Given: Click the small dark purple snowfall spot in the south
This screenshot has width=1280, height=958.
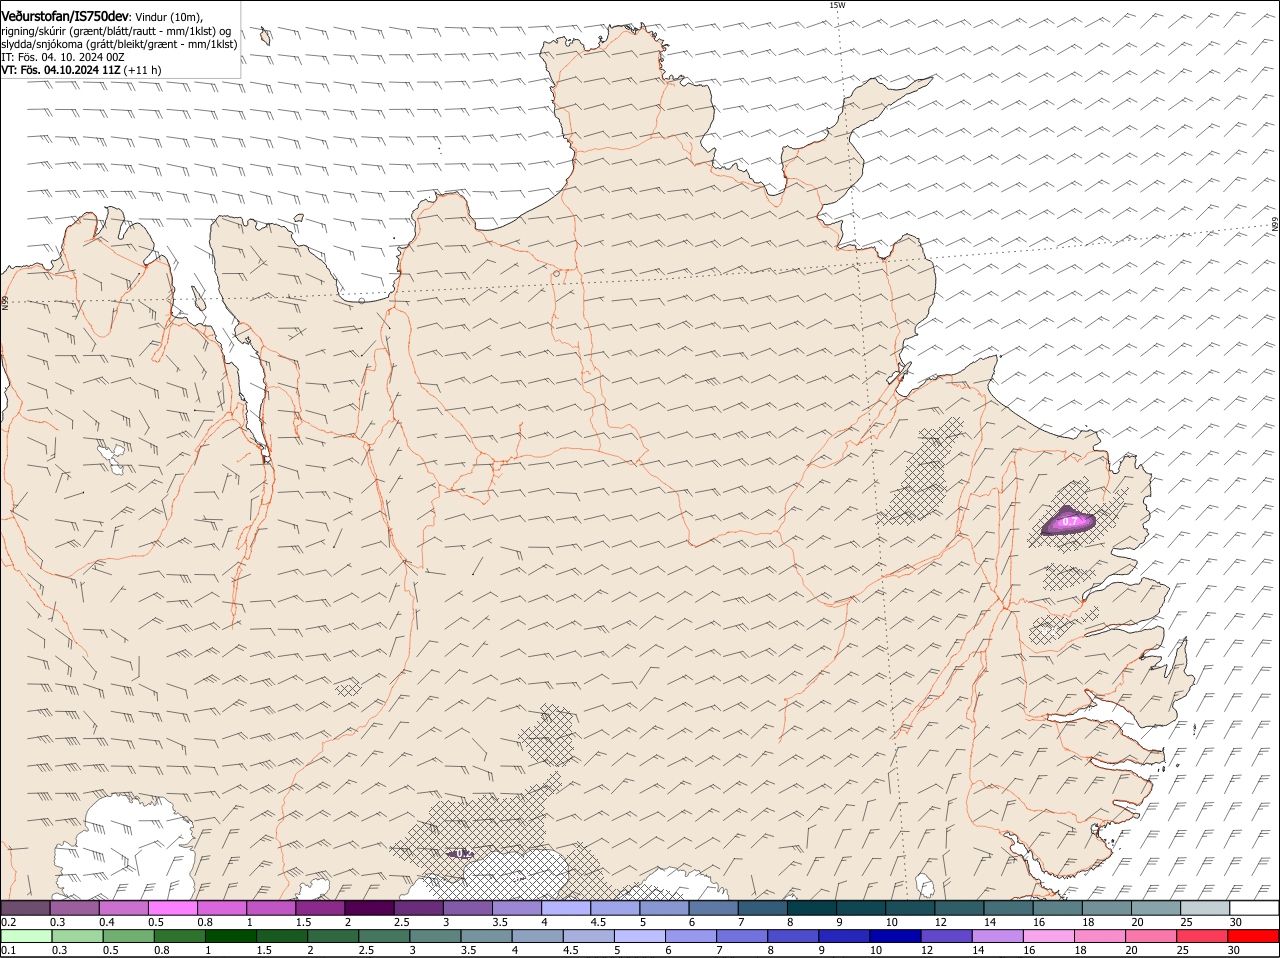Looking at the screenshot, I should [x=460, y=853].
